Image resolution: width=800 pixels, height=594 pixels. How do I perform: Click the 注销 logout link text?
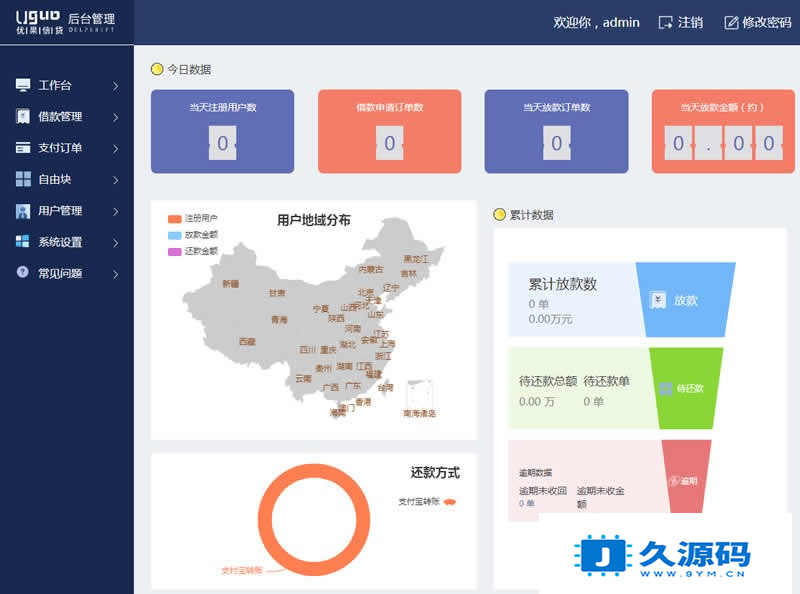tap(690, 22)
